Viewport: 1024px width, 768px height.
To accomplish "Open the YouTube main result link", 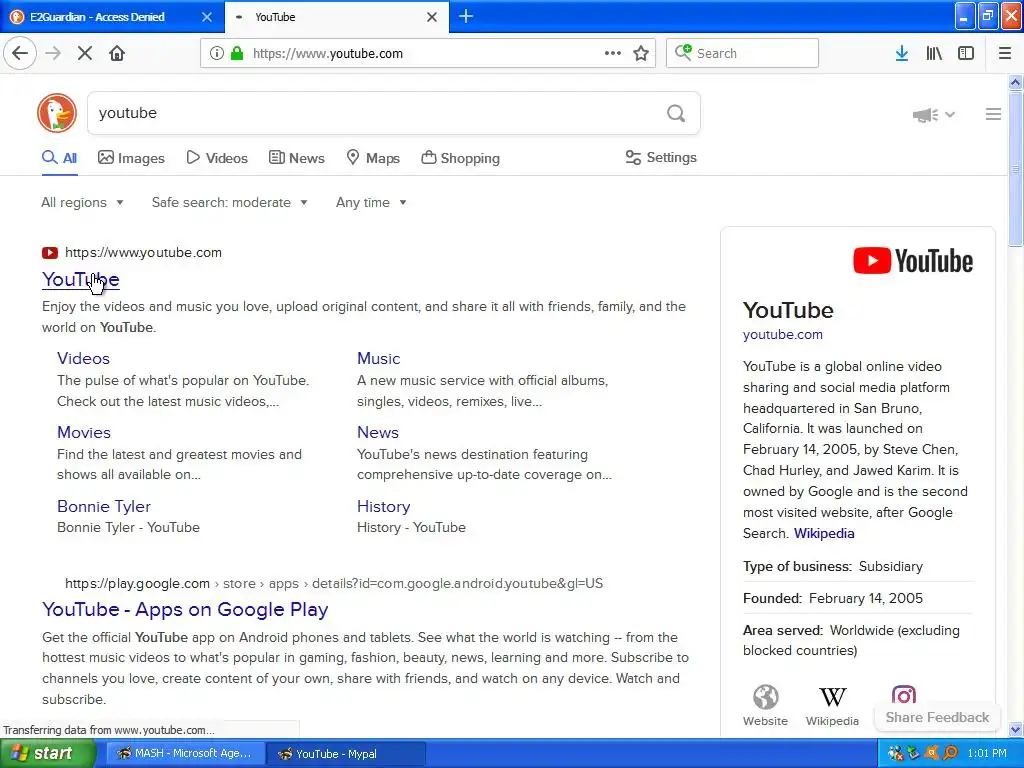I will 81,280.
